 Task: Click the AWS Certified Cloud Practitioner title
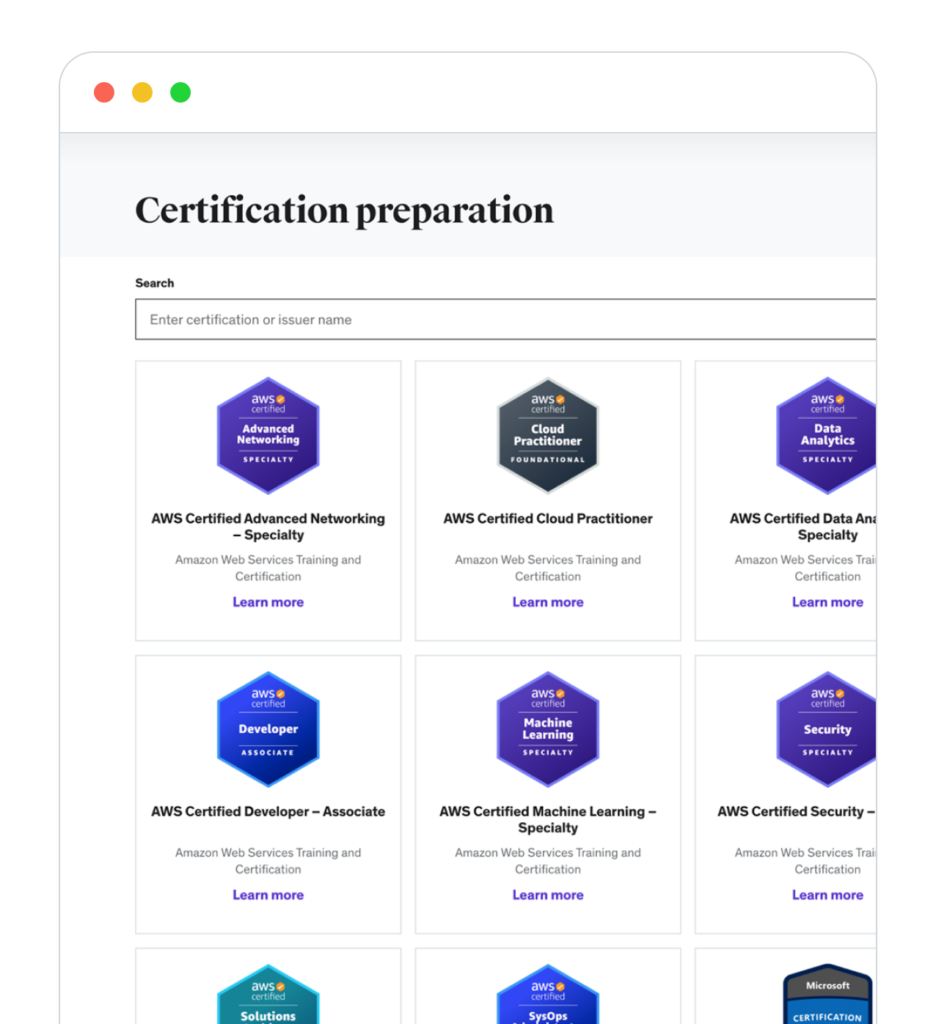click(547, 519)
